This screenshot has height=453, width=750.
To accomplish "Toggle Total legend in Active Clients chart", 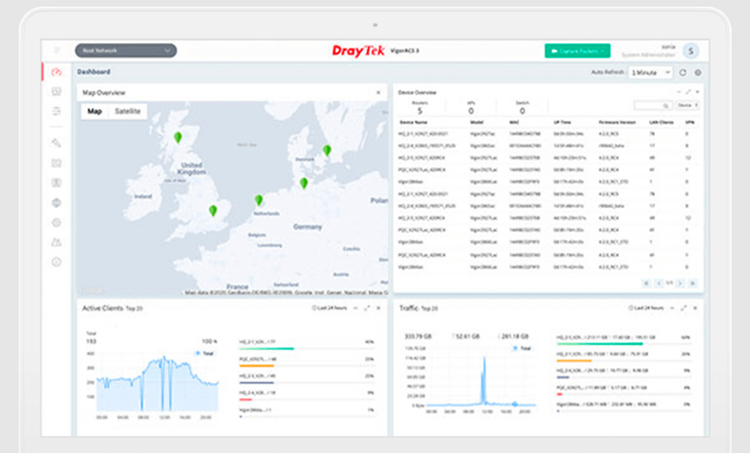I will 205,354.
